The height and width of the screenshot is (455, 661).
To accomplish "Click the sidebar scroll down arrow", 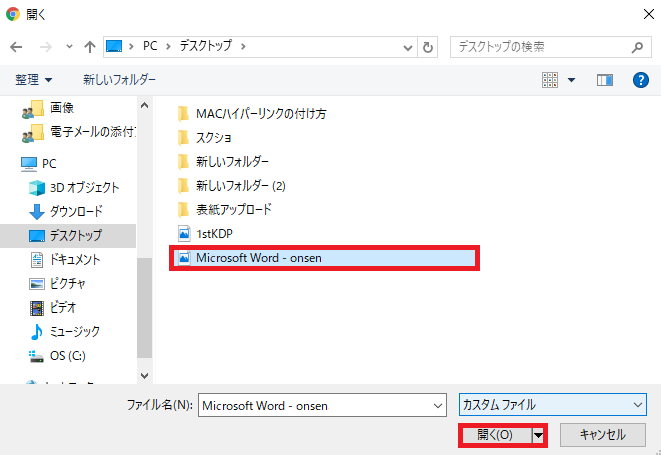I will pyautogui.click(x=144, y=375).
